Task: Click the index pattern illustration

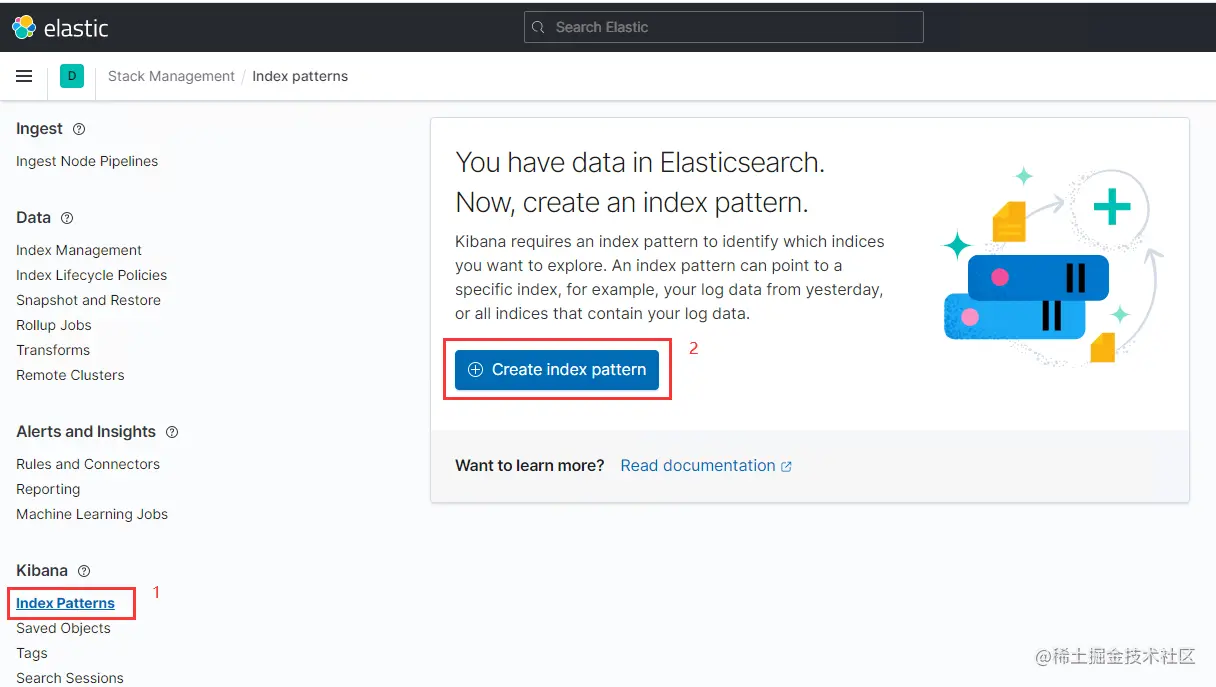Action: point(1054,267)
